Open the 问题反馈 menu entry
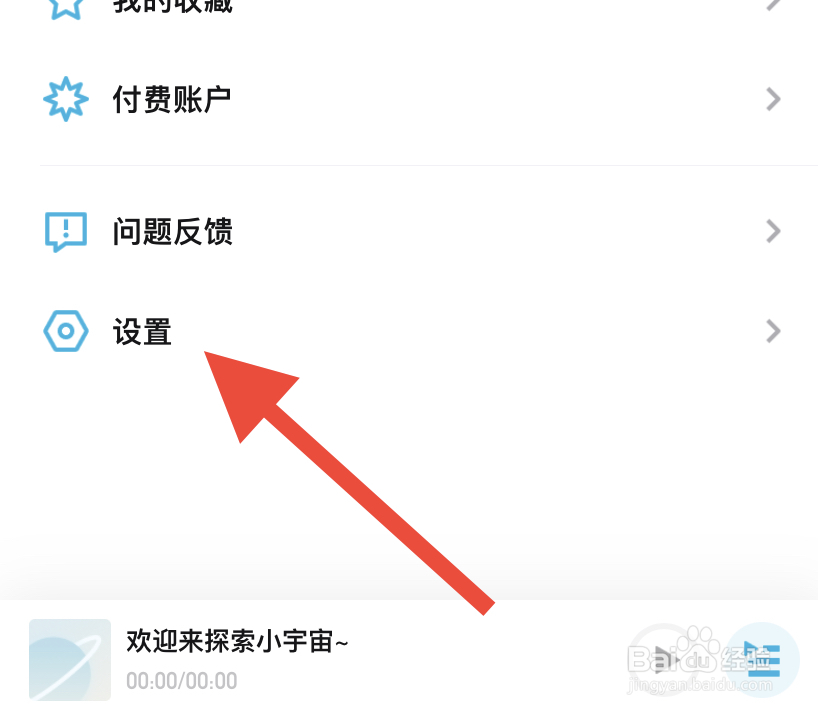This screenshot has width=818, height=713. 409,232
